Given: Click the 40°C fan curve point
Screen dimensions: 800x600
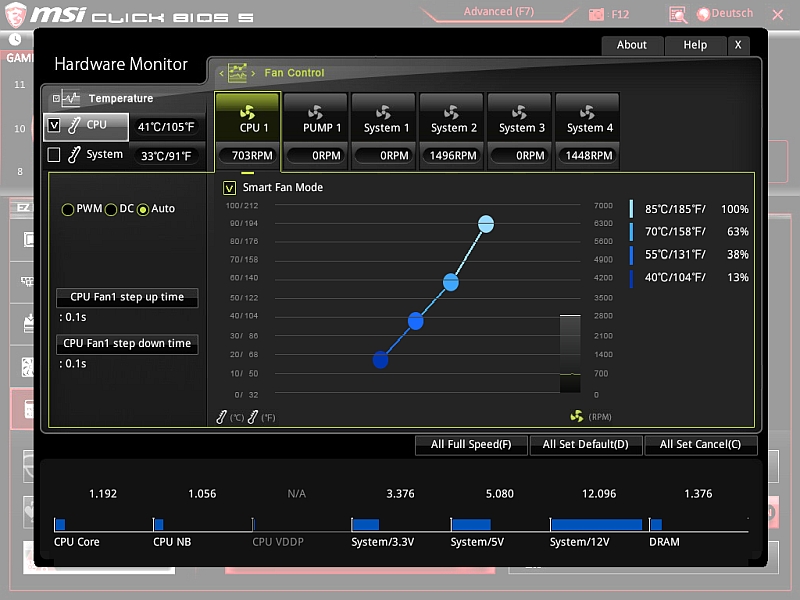Looking at the screenshot, I should (x=381, y=360).
